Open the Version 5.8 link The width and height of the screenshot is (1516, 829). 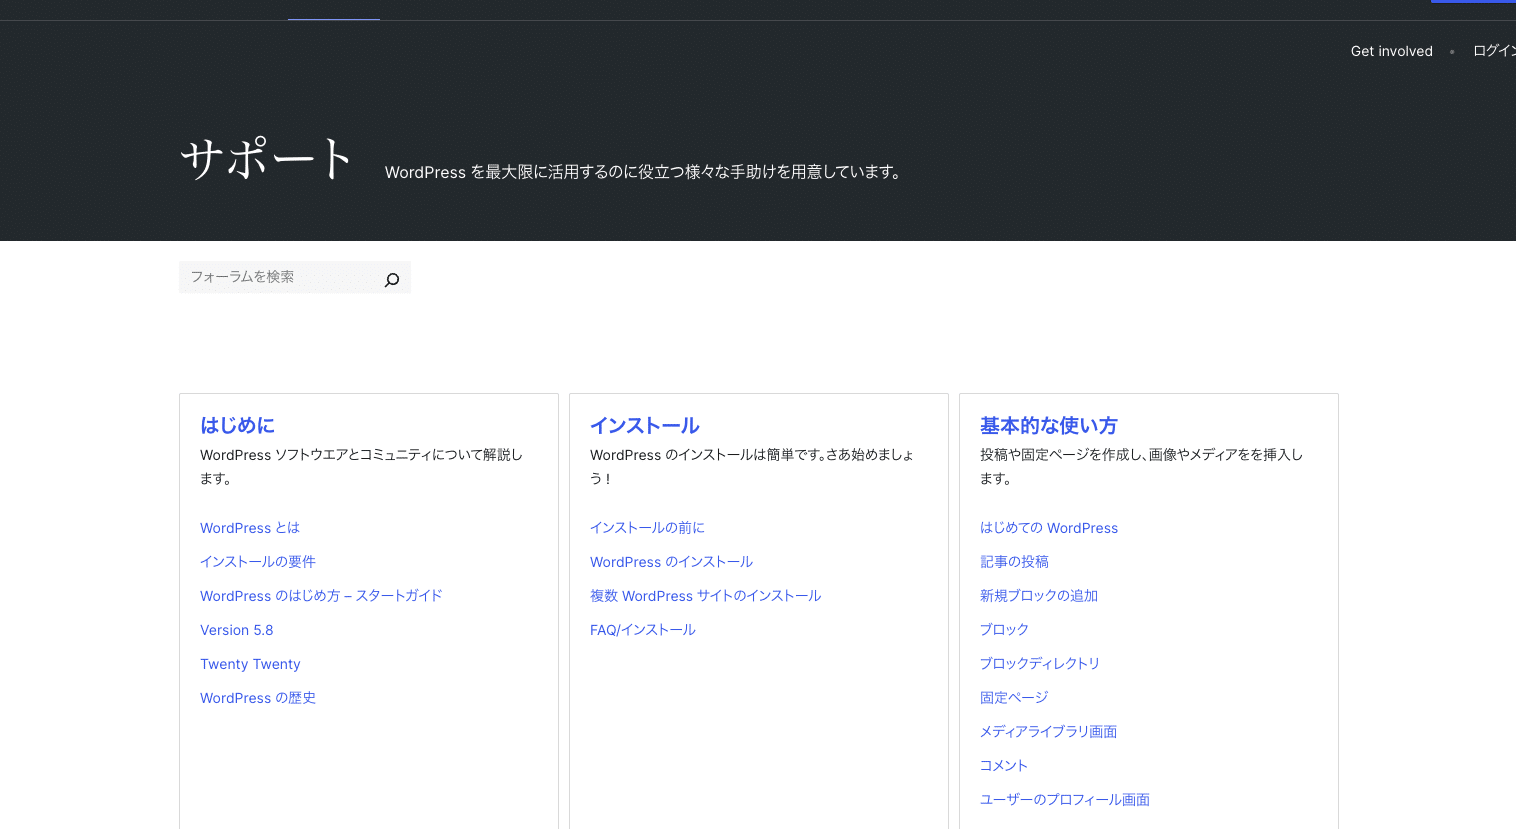click(x=236, y=630)
